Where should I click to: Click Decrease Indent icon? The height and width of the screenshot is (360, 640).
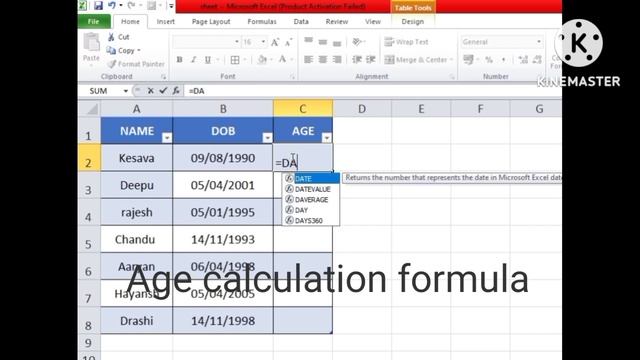click(x=357, y=60)
